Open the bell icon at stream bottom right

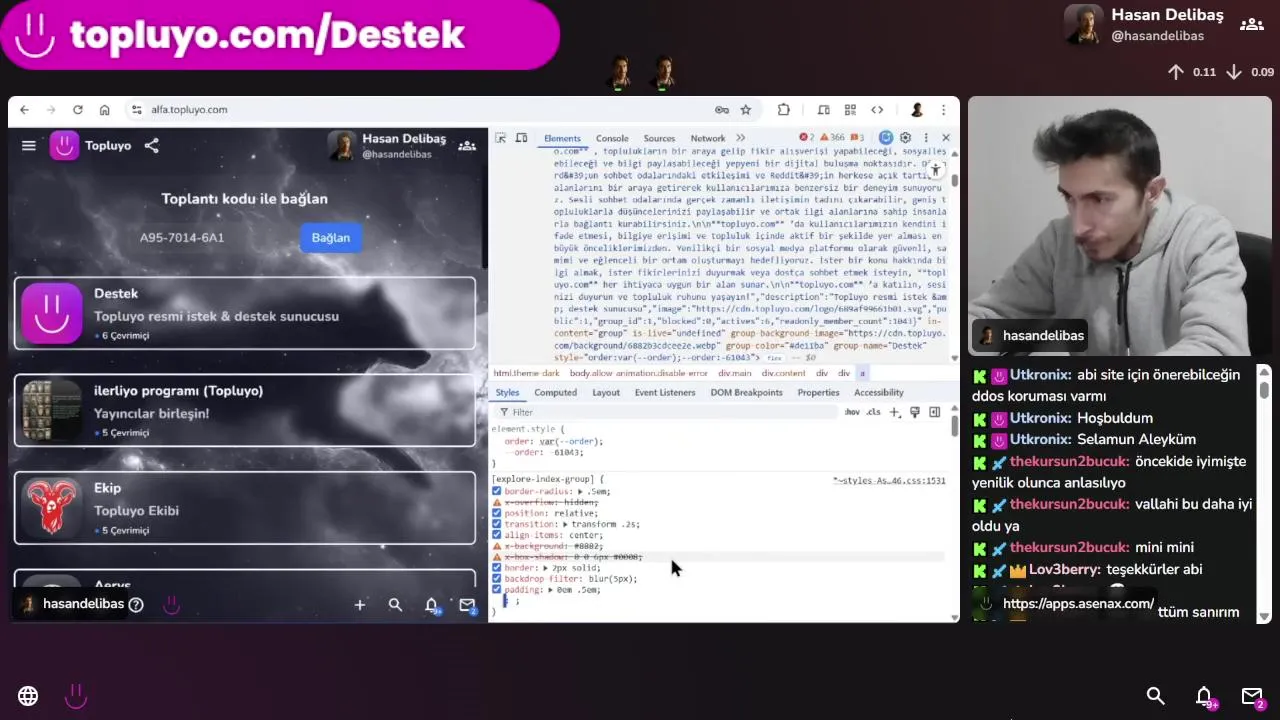1204,696
